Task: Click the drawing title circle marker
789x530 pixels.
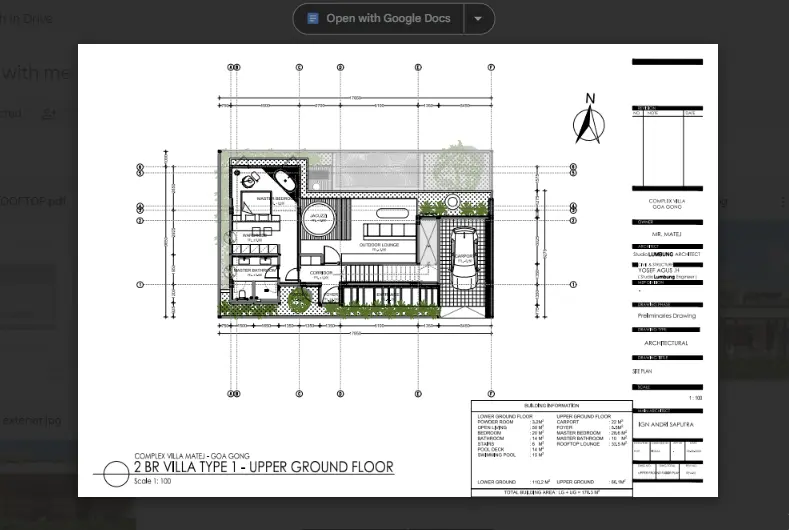Action: [x=116, y=474]
